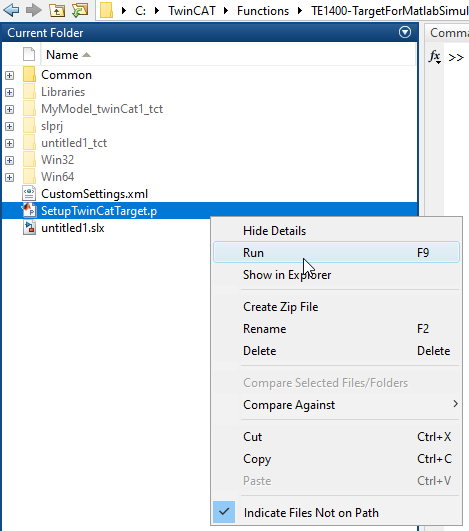This screenshot has height=531, width=469.
Task: Go forward folder navigation arrow
Action: click(34, 9)
